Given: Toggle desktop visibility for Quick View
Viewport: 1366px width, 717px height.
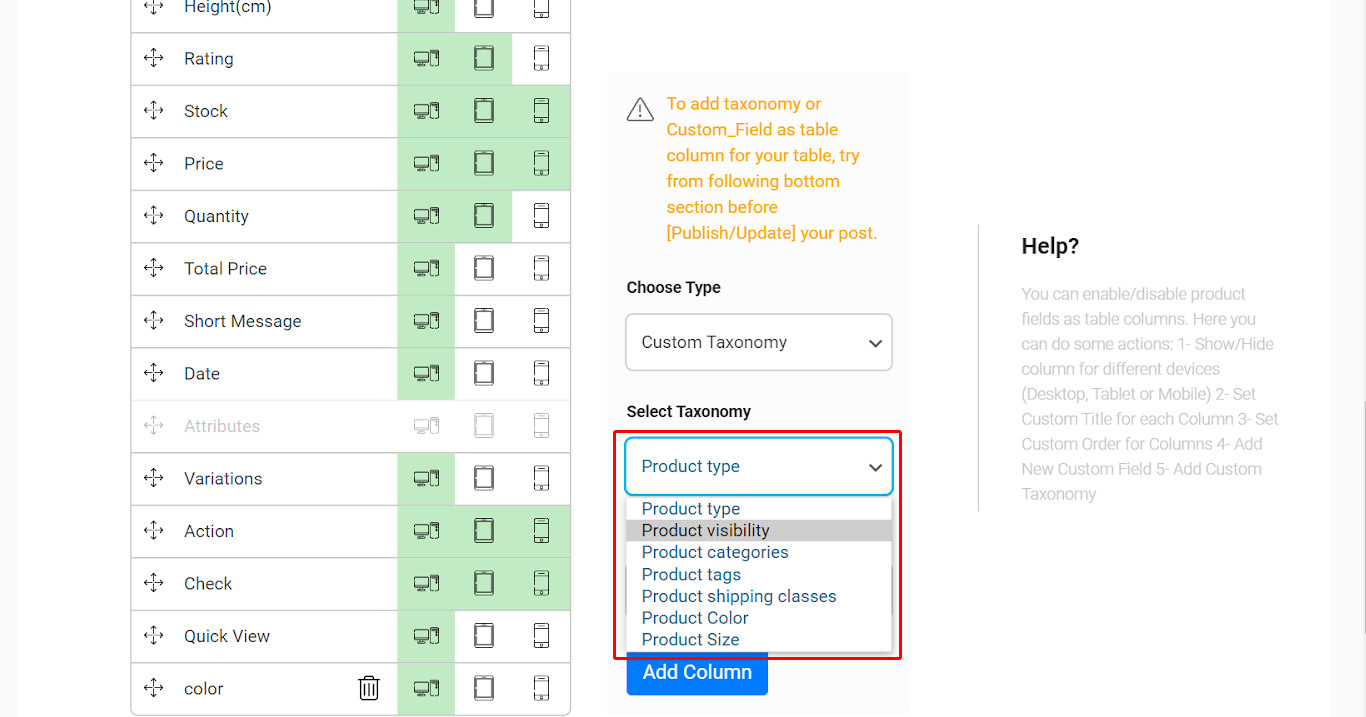Looking at the screenshot, I should 426,636.
